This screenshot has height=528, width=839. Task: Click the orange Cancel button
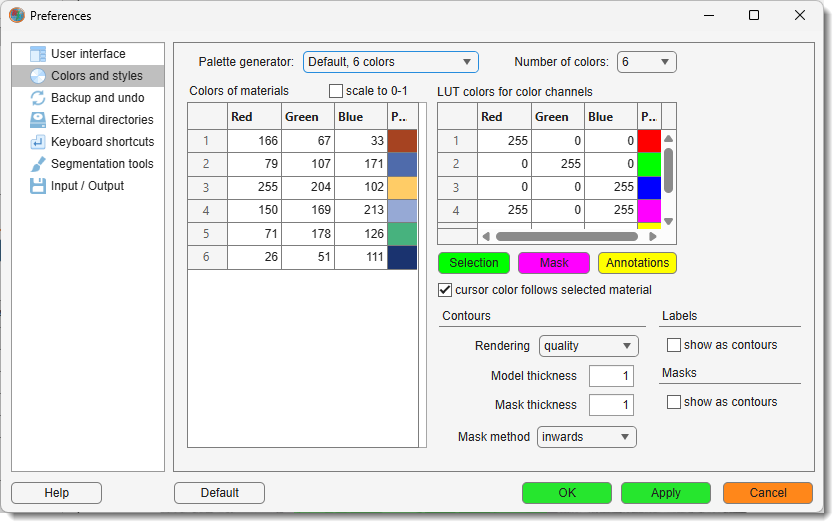pos(768,493)
